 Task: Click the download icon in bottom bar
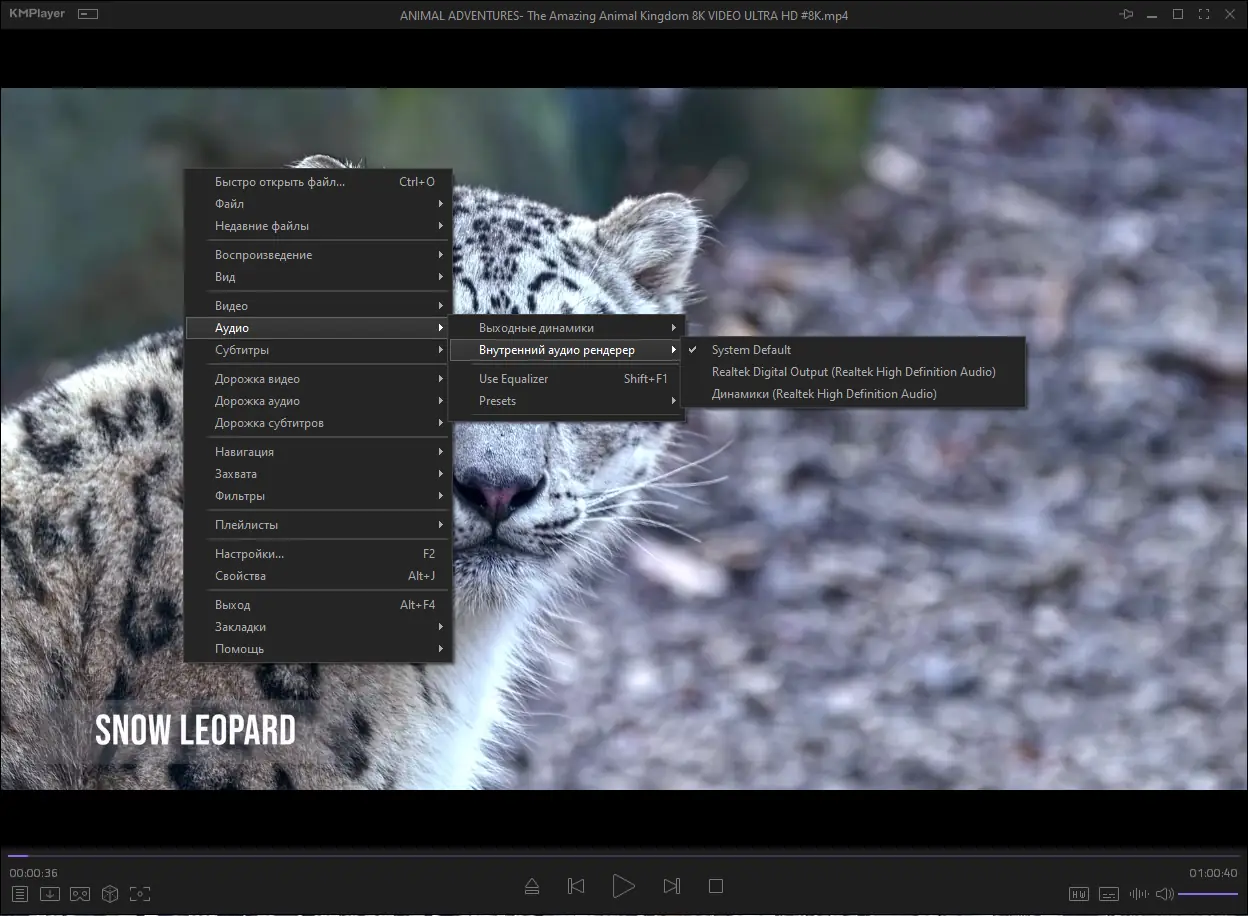(x=50, y=894)
